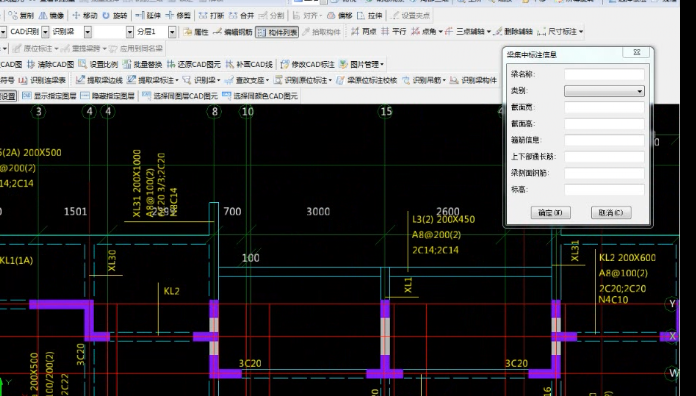Click the XL31 200X1000 vertical annotation

click(137, 183)
